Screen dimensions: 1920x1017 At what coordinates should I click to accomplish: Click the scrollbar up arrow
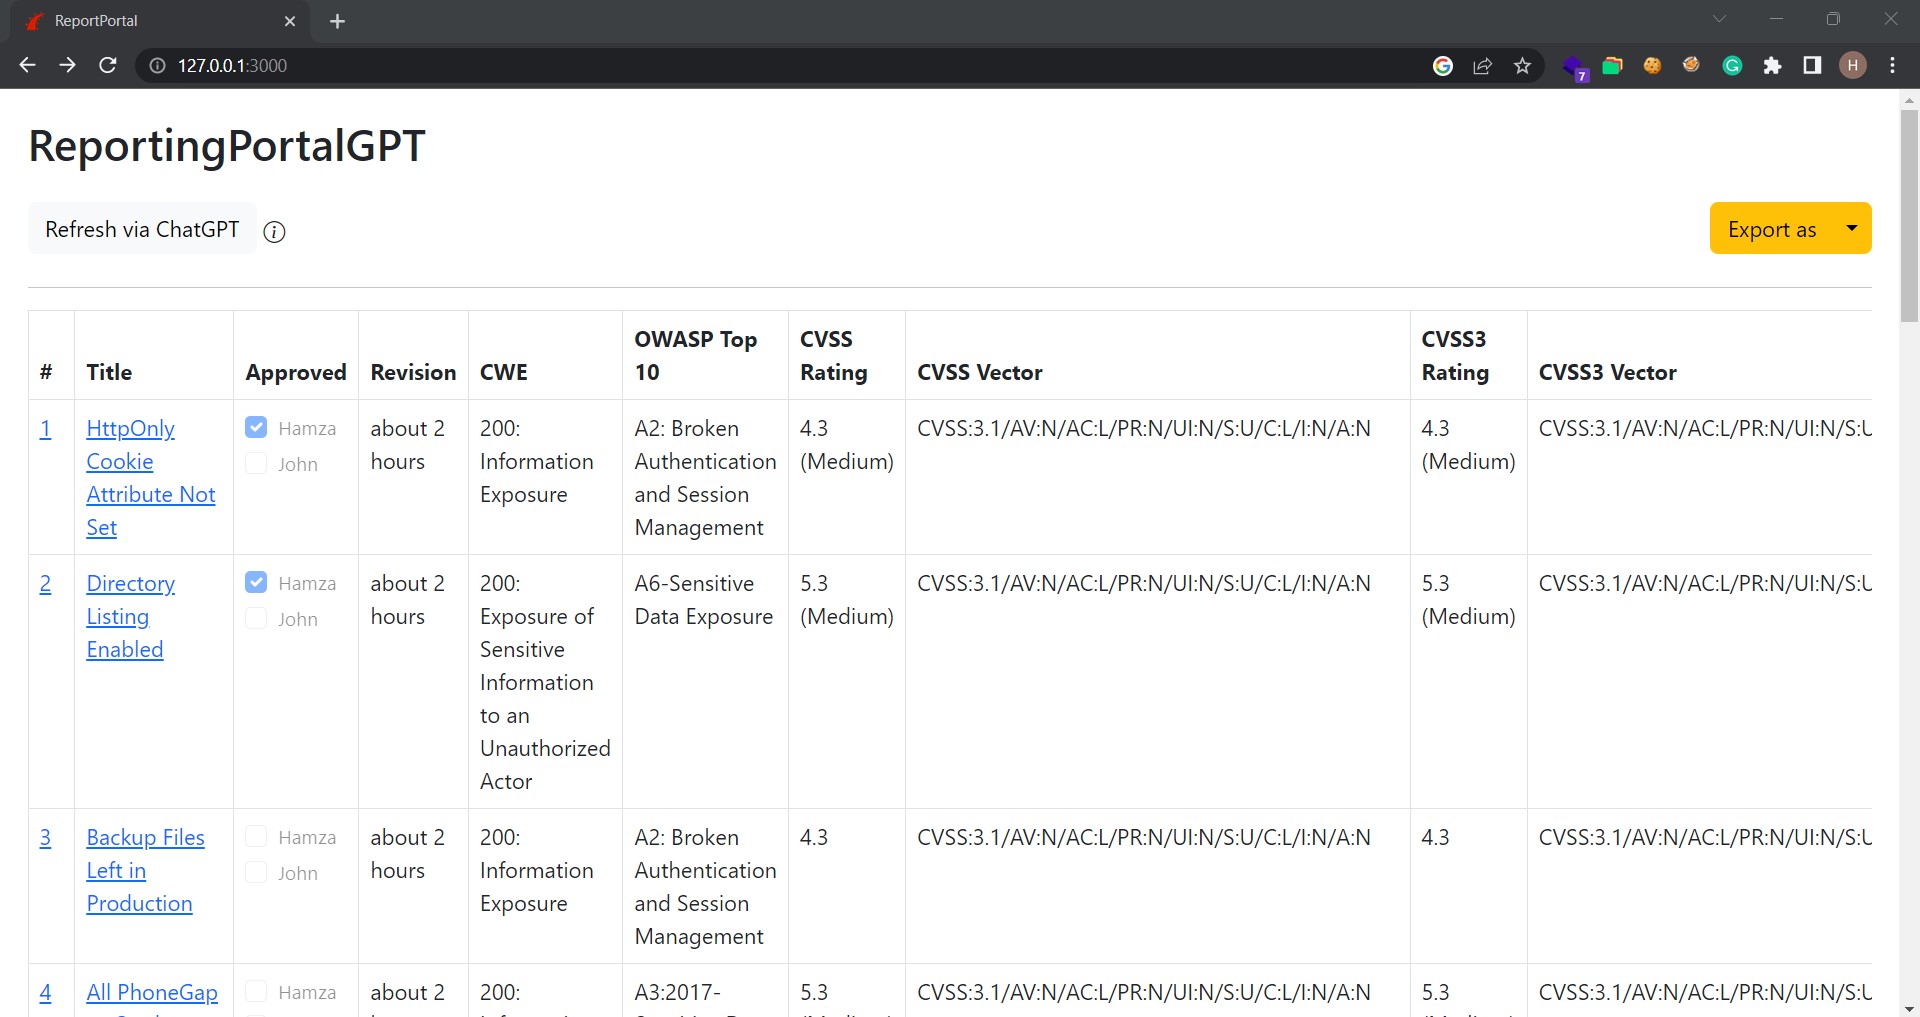1909,100
